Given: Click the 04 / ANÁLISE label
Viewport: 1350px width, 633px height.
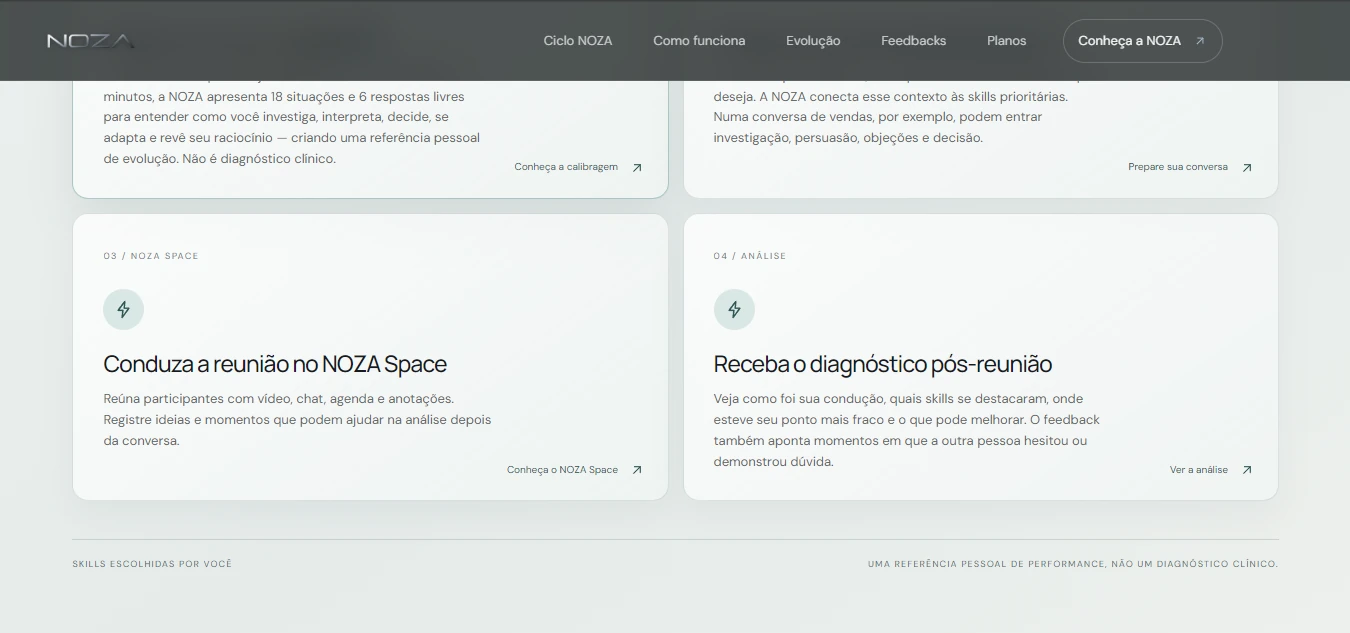Looking at the screenshot, I should click(x=750, y=256).
